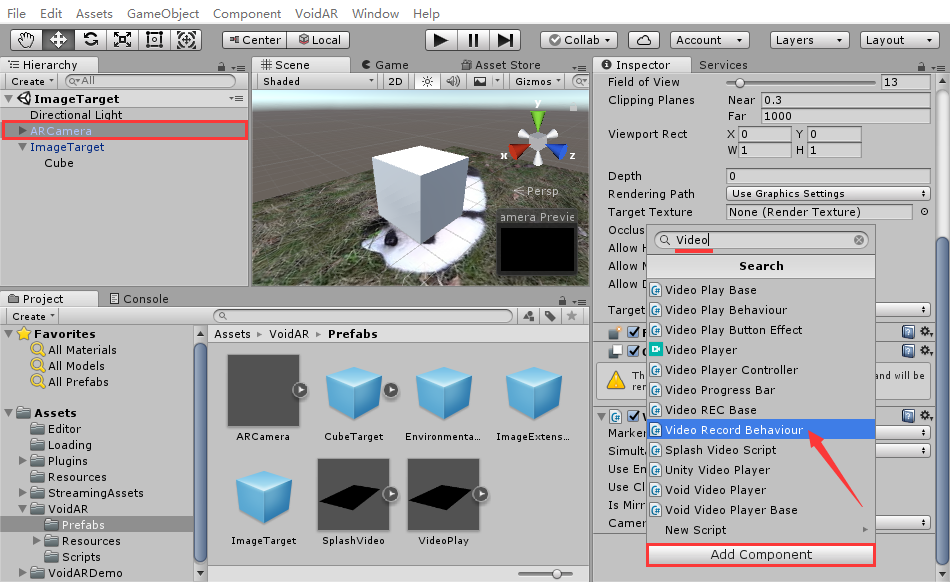Click Search by Label icon in Project
Image resolution: width=950 pixels, height=582 pixels.
[x=550, y=316]
